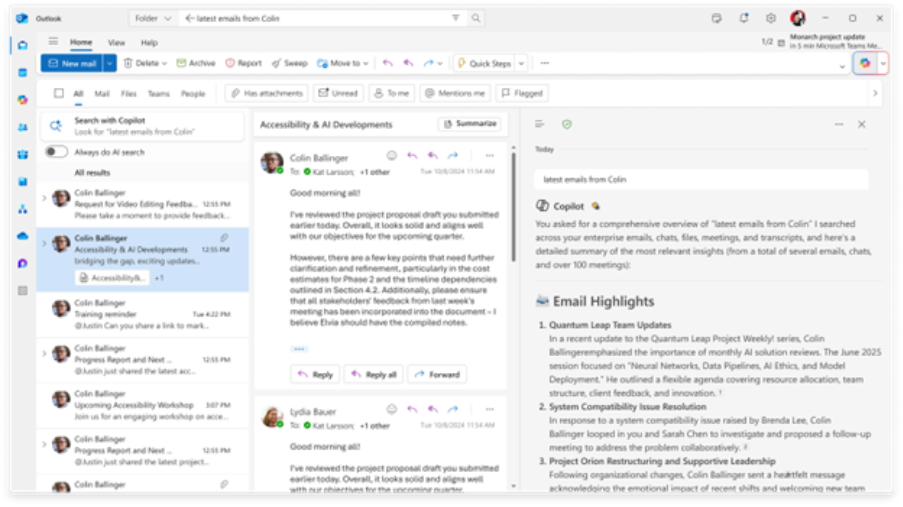Click Report button

coord(244,63)
